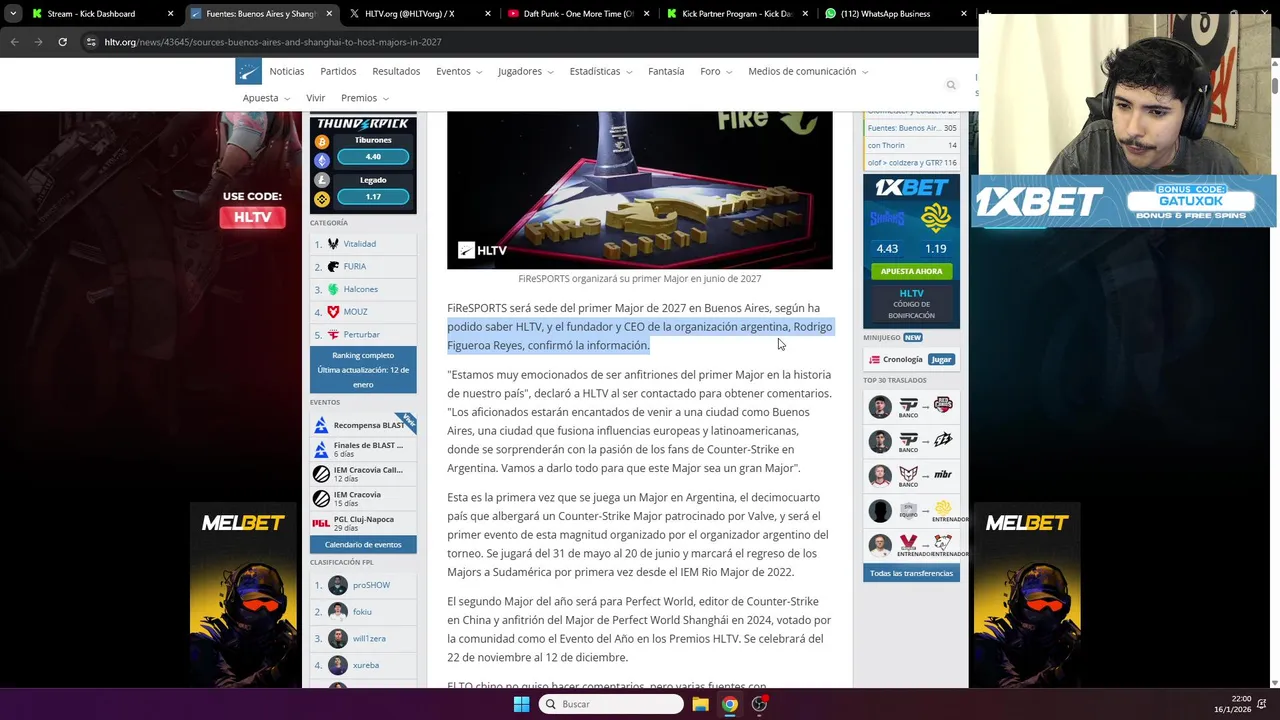Click the browser back arrow
The width and height of the screenshot is (1280, 720).
[14, 42]
